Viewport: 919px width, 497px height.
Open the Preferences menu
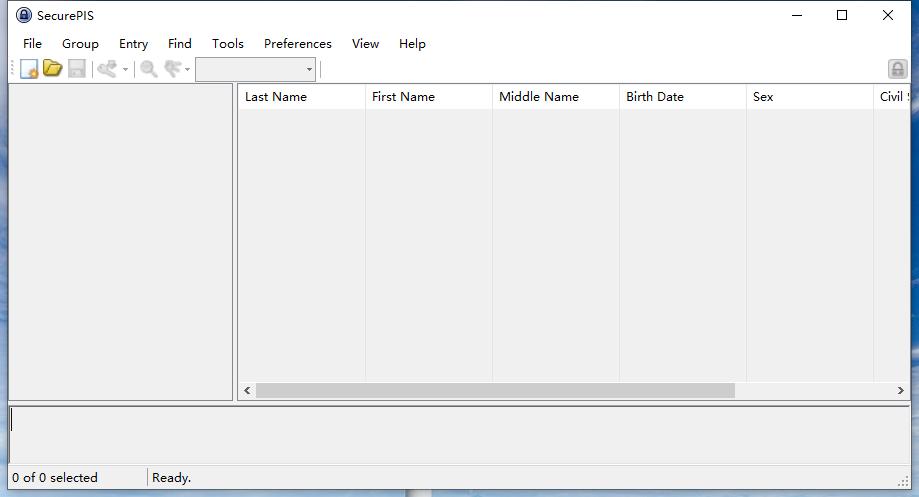click(297, 44)
